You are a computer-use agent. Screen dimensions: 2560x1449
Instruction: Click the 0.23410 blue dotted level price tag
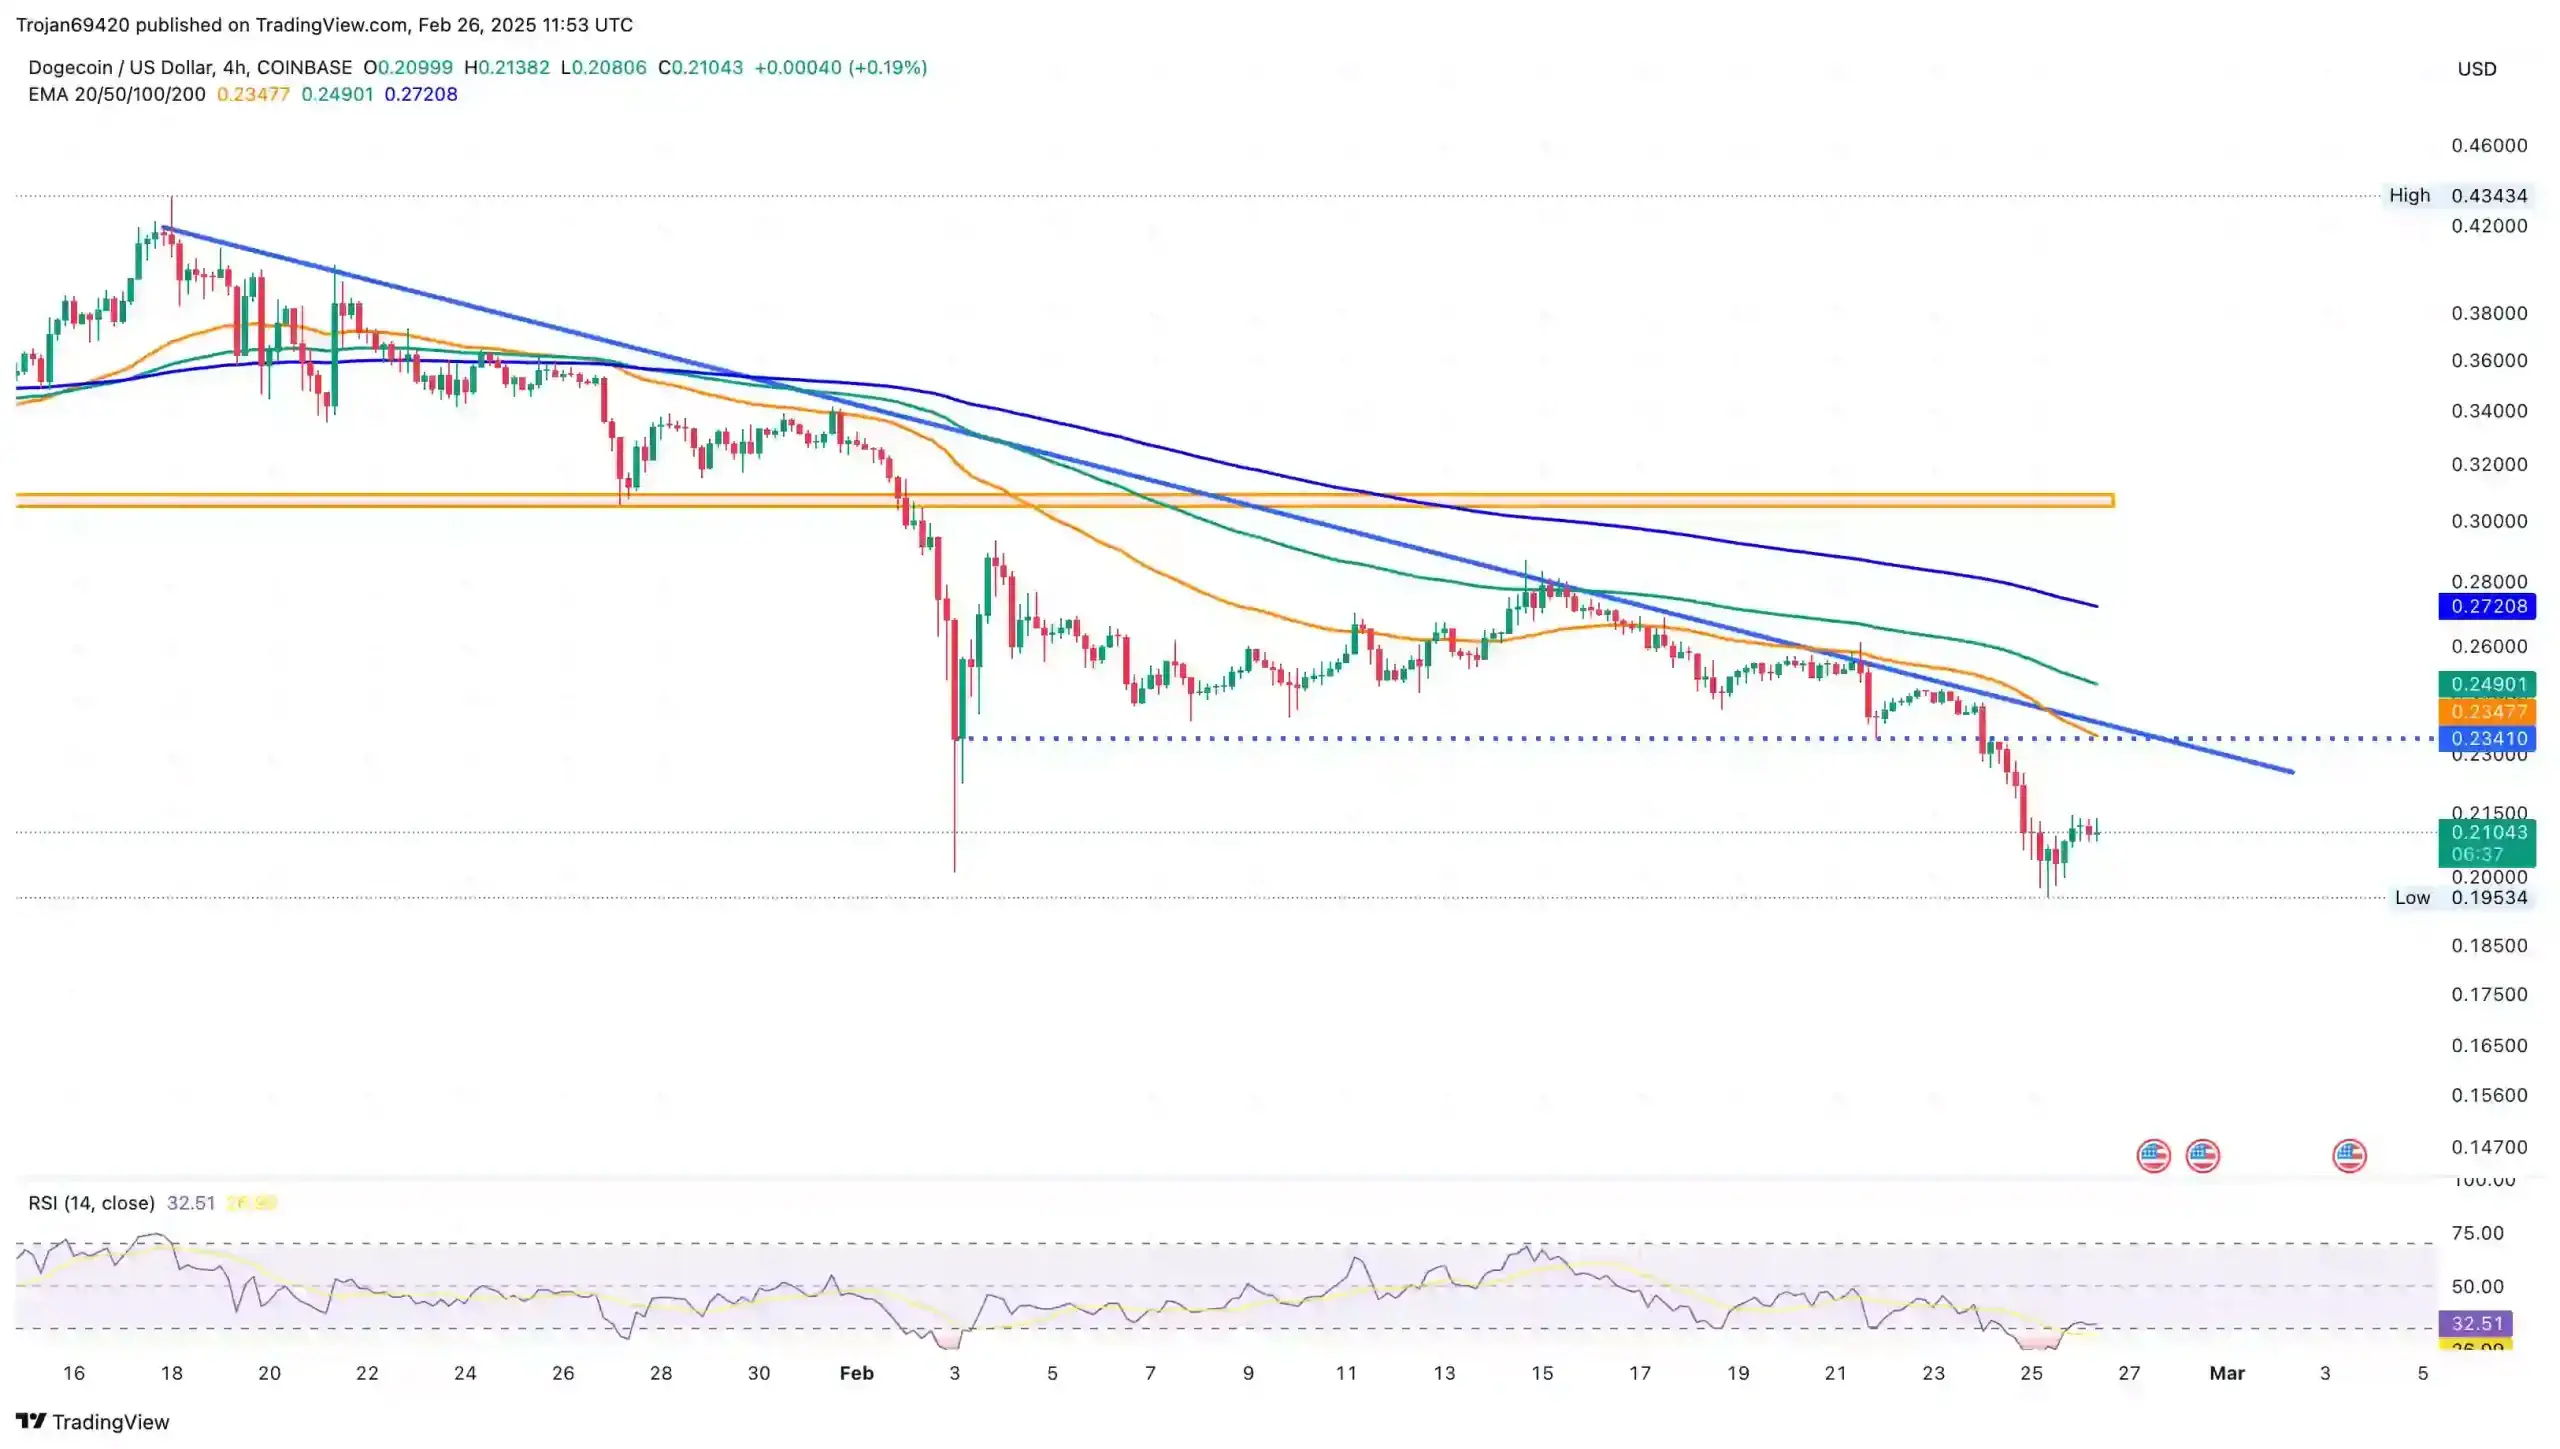pyautogui.click(x=2487, y=739)
